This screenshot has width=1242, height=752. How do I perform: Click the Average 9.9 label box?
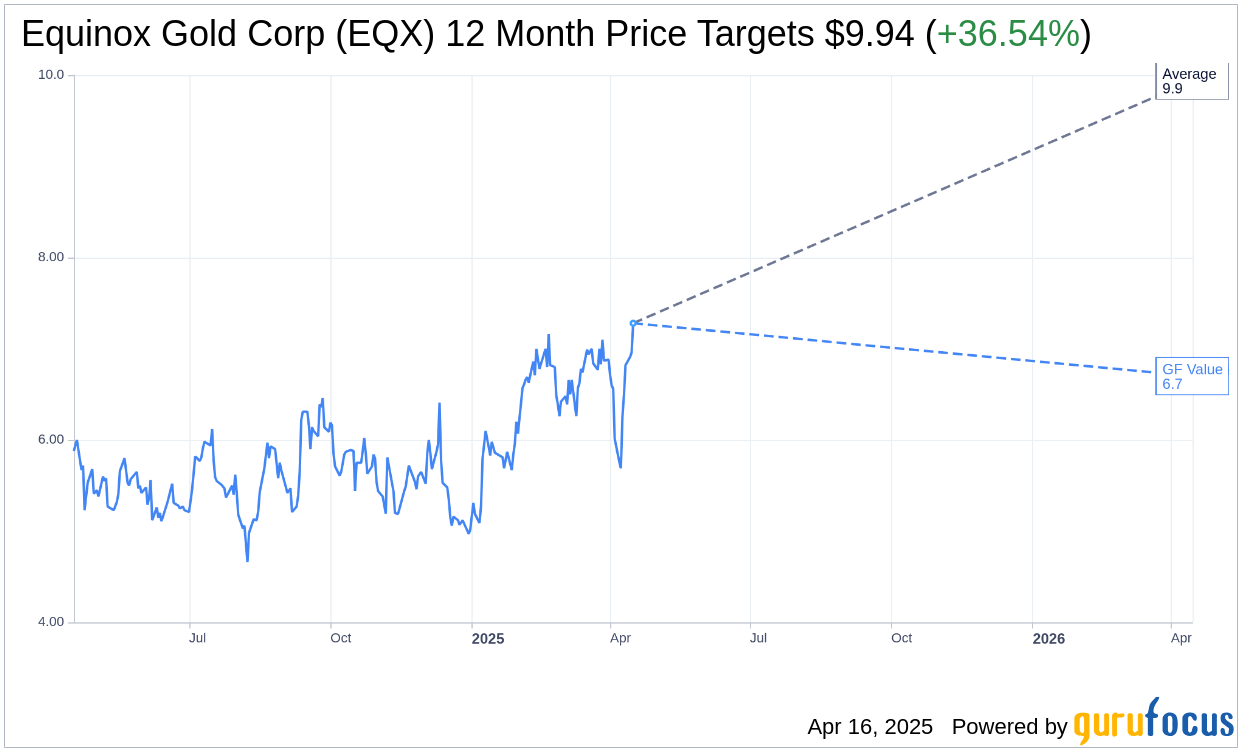click(1191, 81)
